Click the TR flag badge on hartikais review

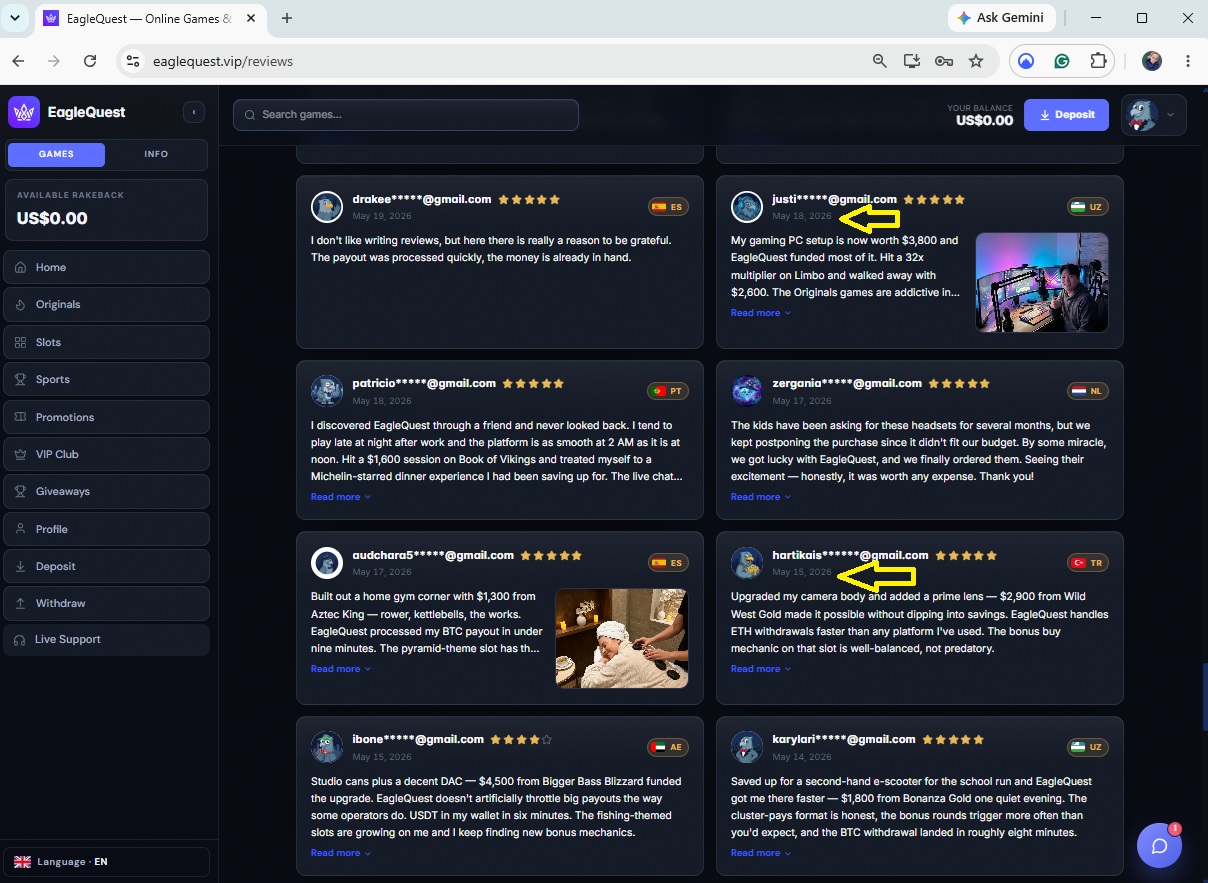(1088, 563)
